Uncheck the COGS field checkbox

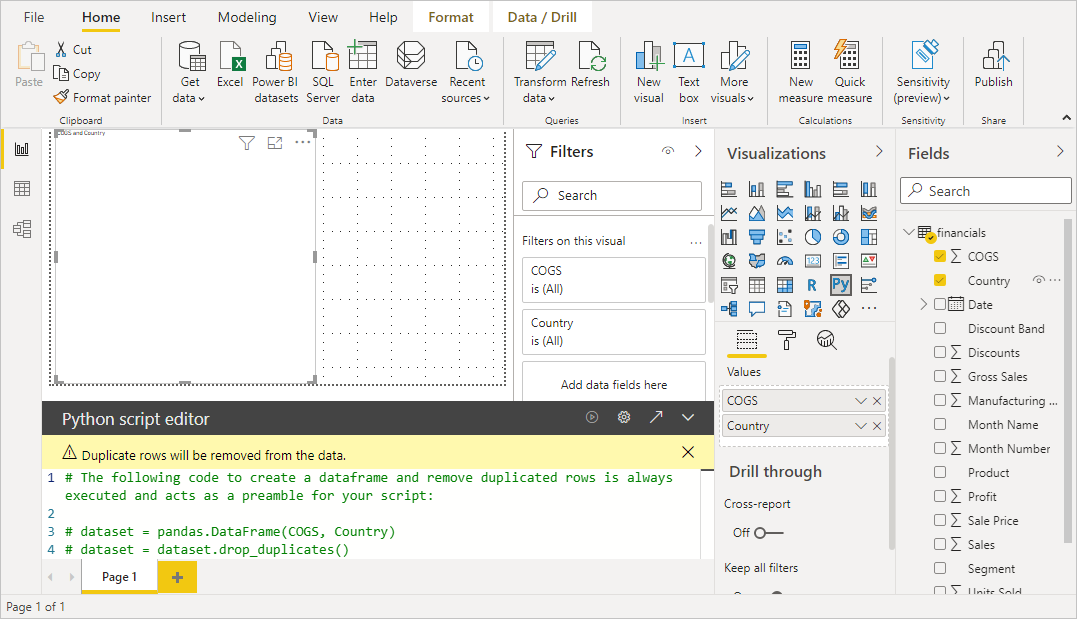[x=940, y=256]
